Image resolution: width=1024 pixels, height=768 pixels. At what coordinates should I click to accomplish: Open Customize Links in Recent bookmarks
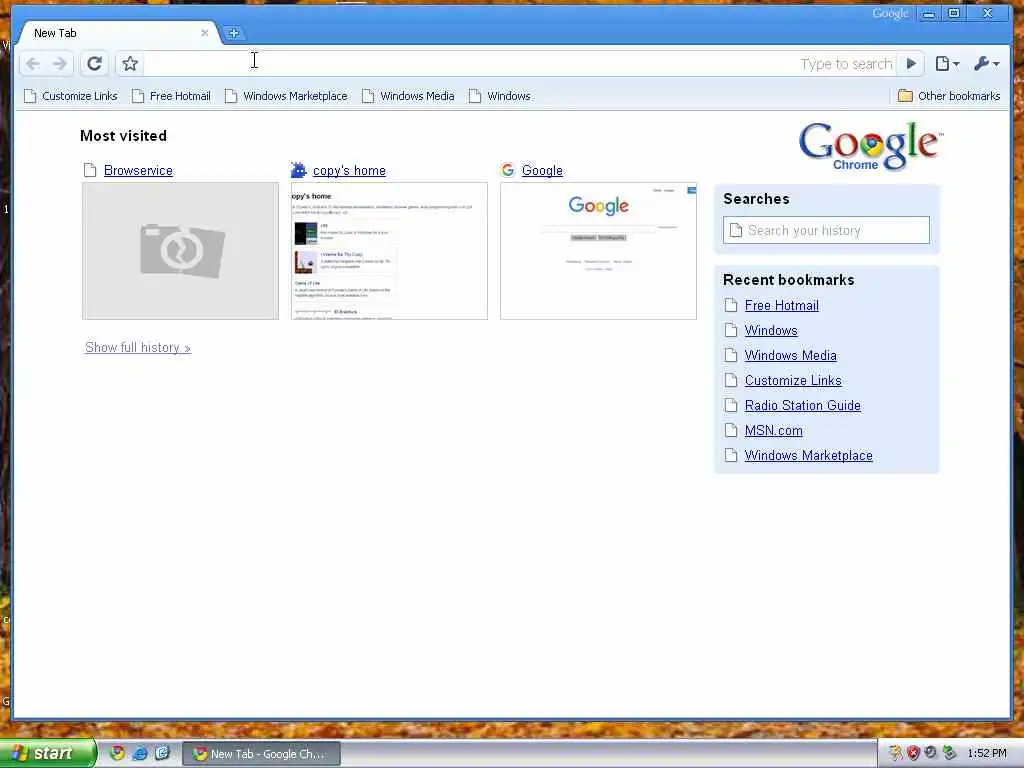coord(793,381)
